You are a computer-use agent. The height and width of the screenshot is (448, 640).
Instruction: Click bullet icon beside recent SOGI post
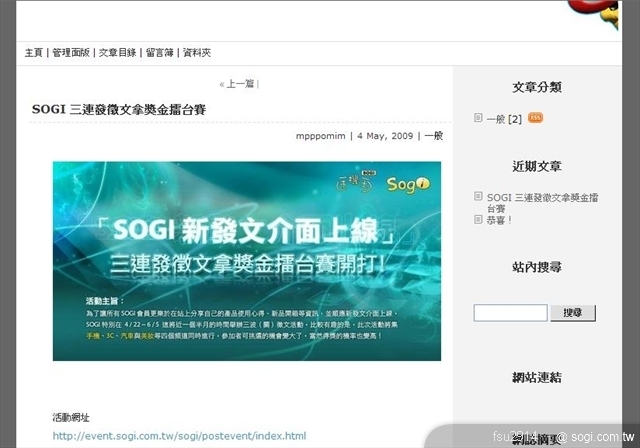pos(478,196)
